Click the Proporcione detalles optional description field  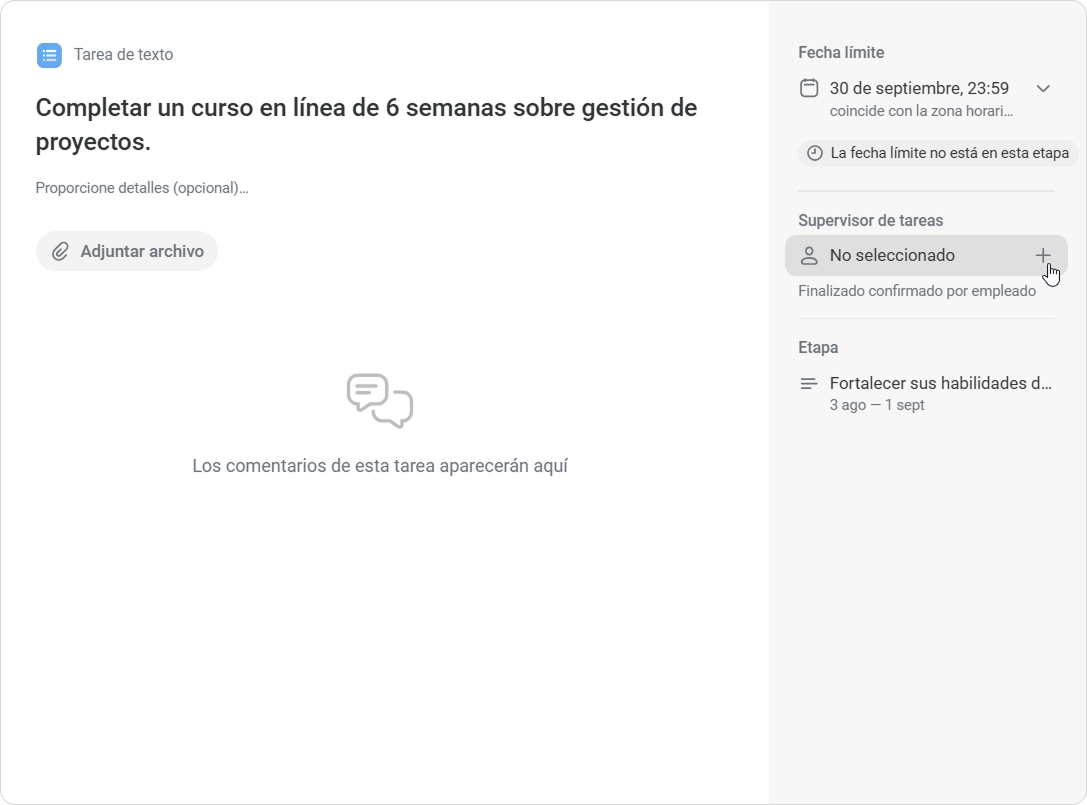click(142, 188)
